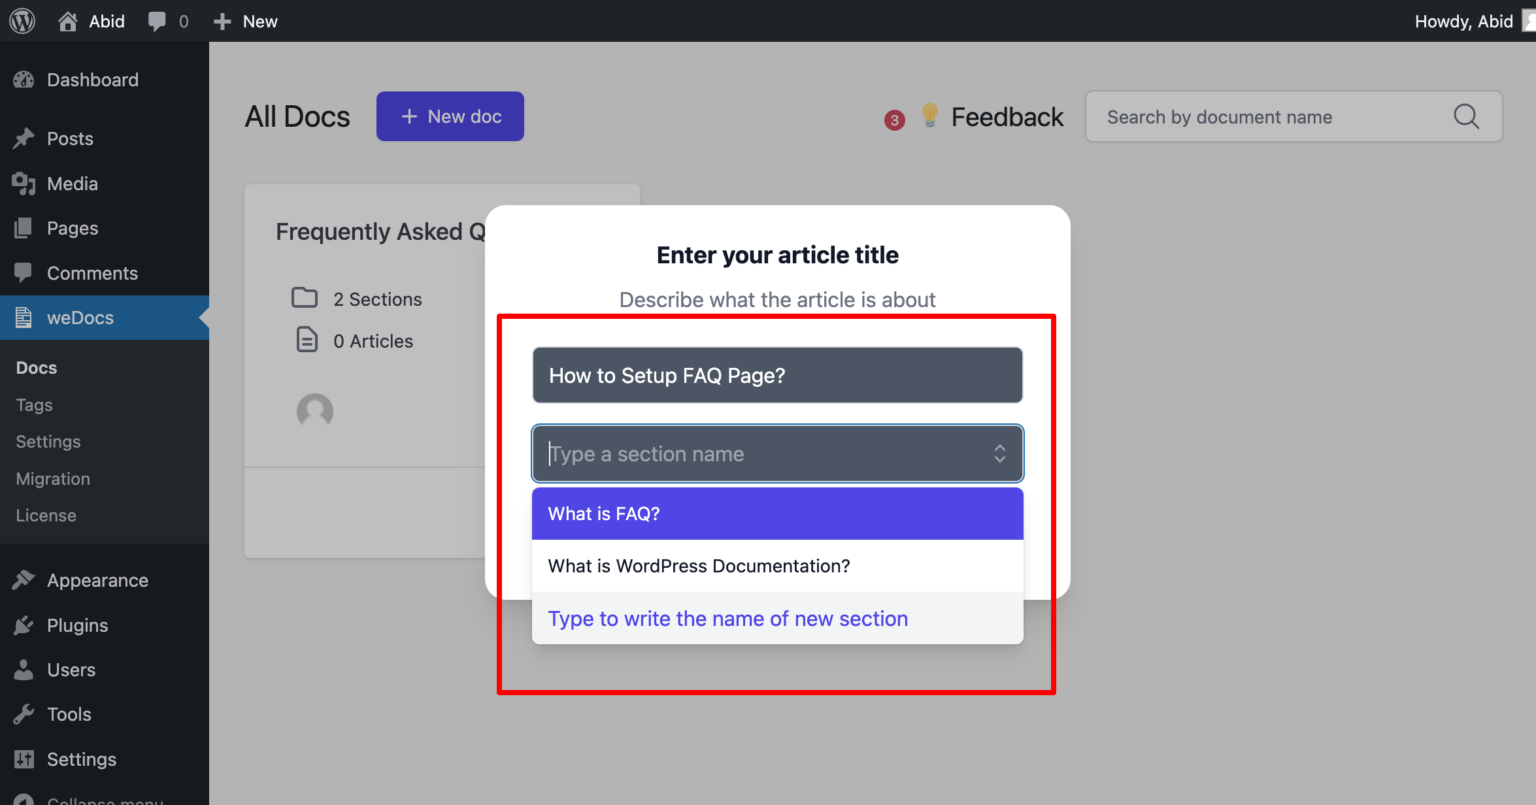Open the Feedback link
Image resolution: width=1536 pixels, height=805 pixels.
click(1007, 116)
